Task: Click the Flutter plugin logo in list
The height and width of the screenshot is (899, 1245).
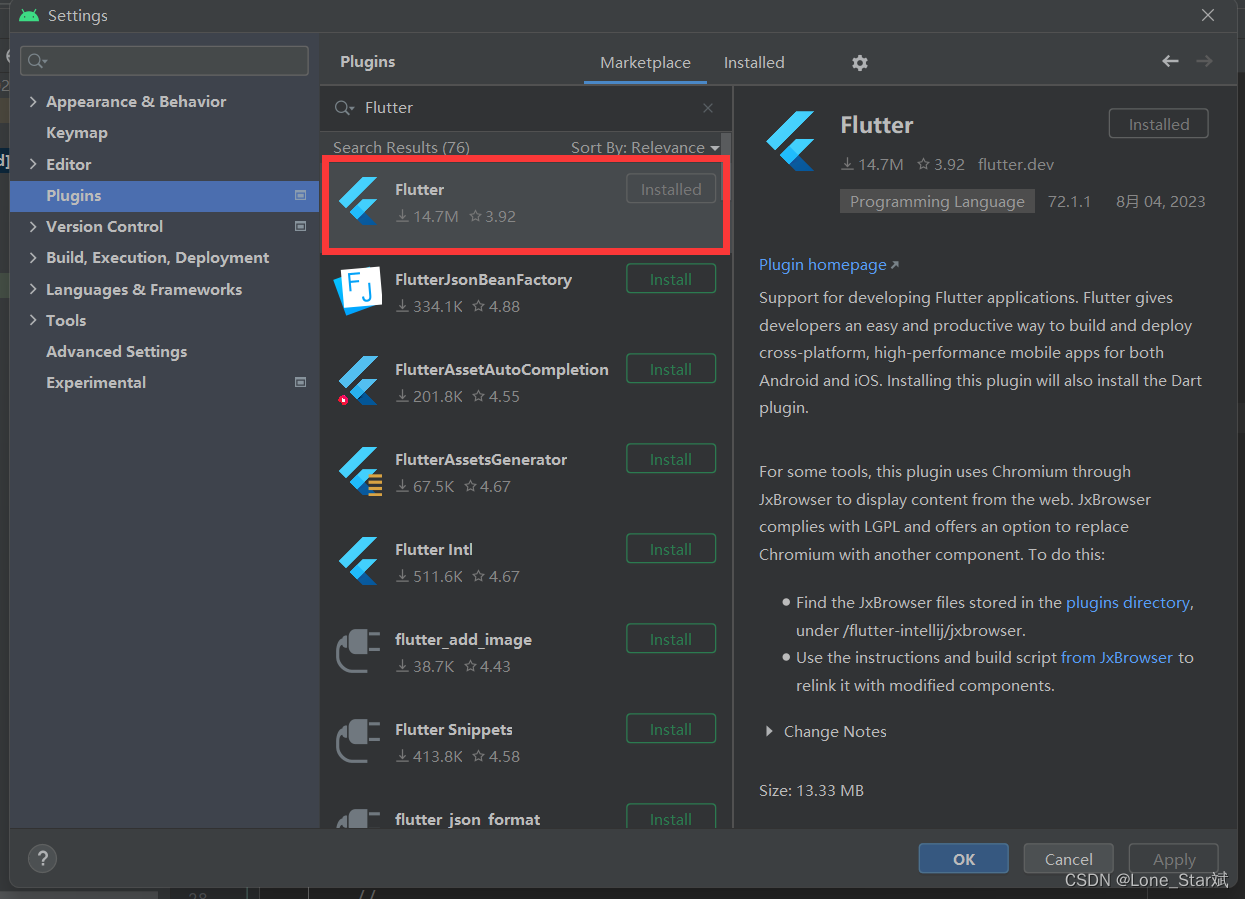Action: [x=358, y=201]
